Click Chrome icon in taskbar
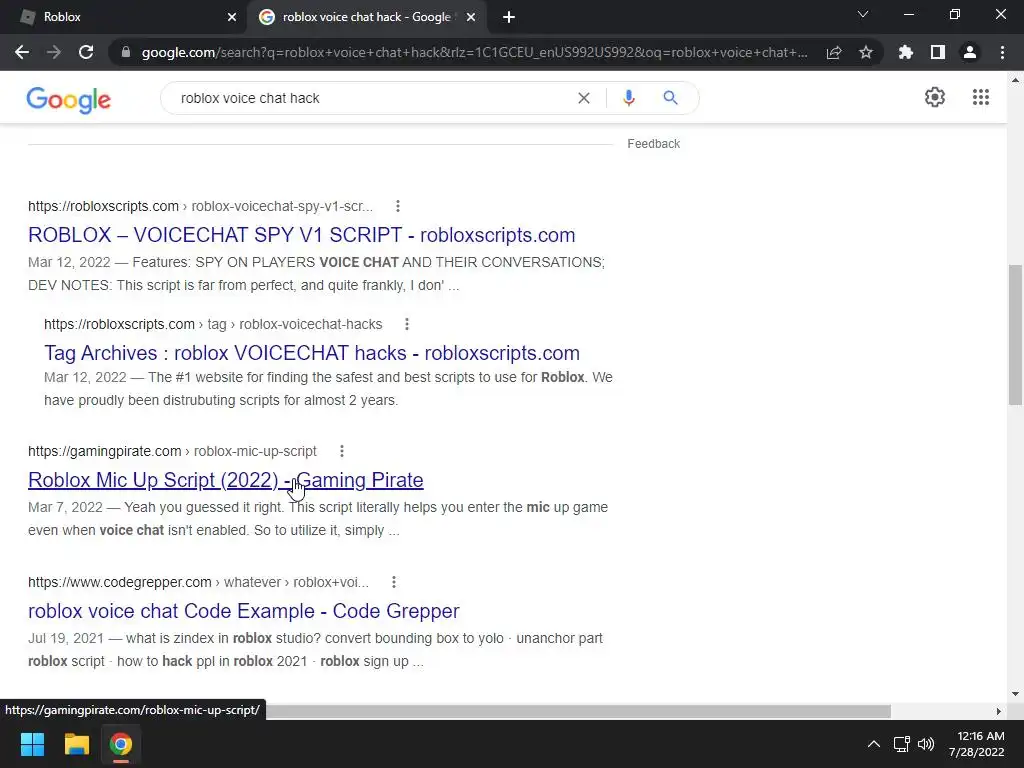Viewport: 1024px width, 768px height. pos(120,744)
